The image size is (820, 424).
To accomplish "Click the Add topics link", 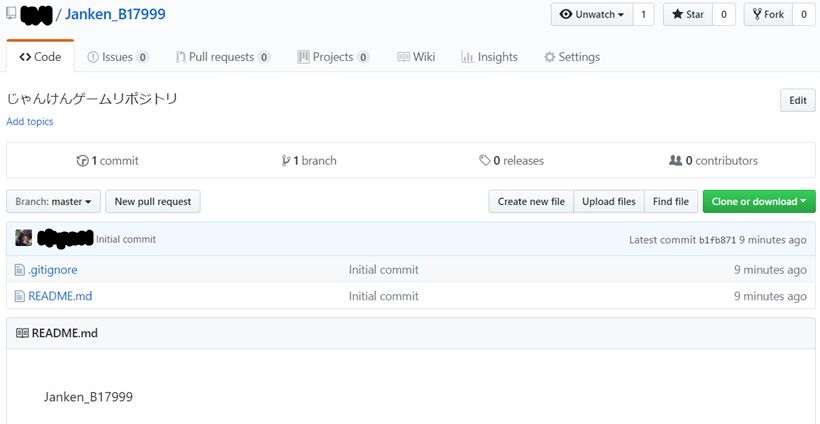I will [x=30, y=122].
